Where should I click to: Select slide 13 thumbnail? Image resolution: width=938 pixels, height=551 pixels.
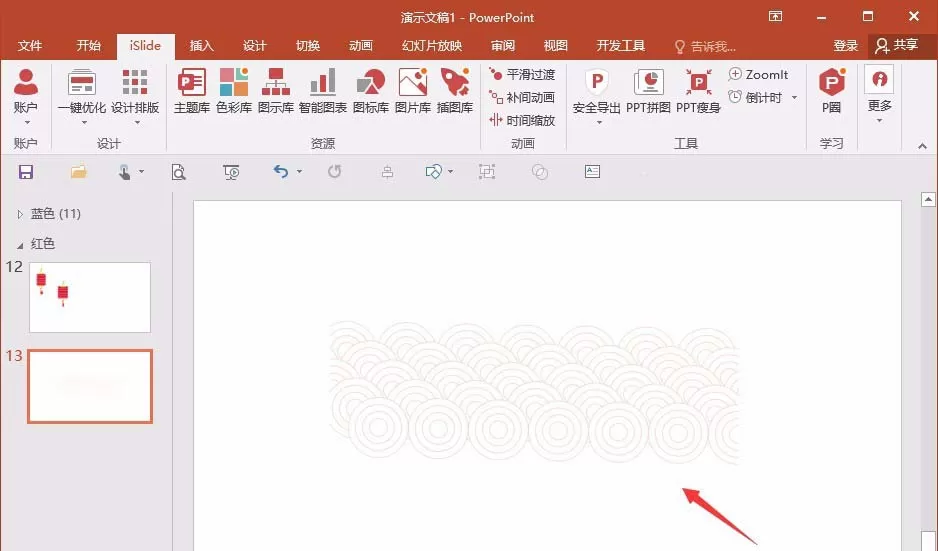[x=90, y=386]
